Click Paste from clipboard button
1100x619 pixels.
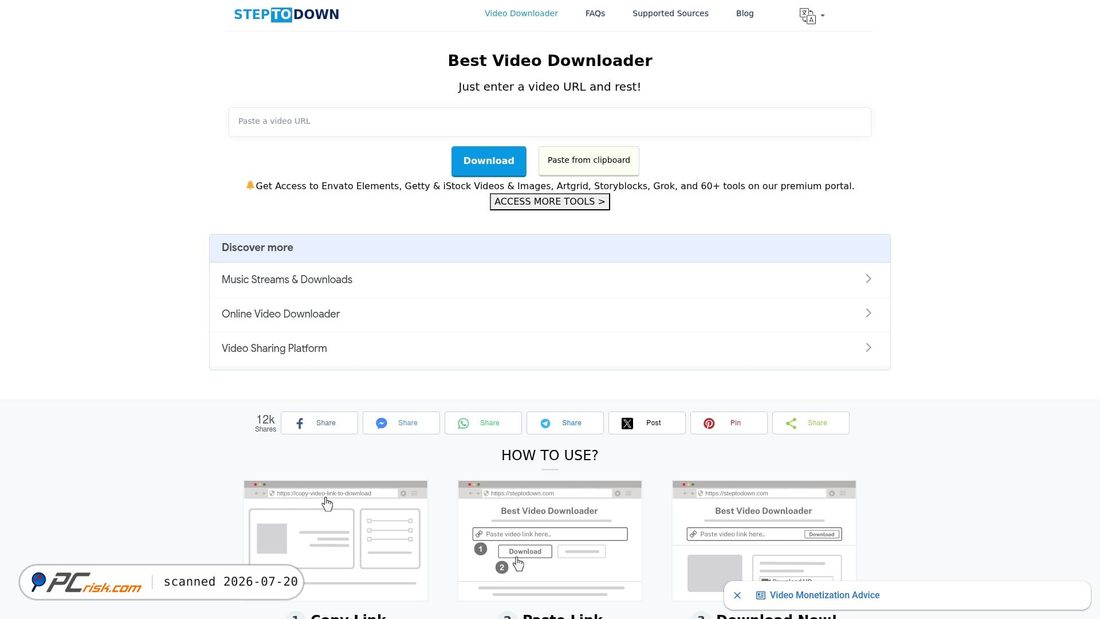(x=589, y=160)
